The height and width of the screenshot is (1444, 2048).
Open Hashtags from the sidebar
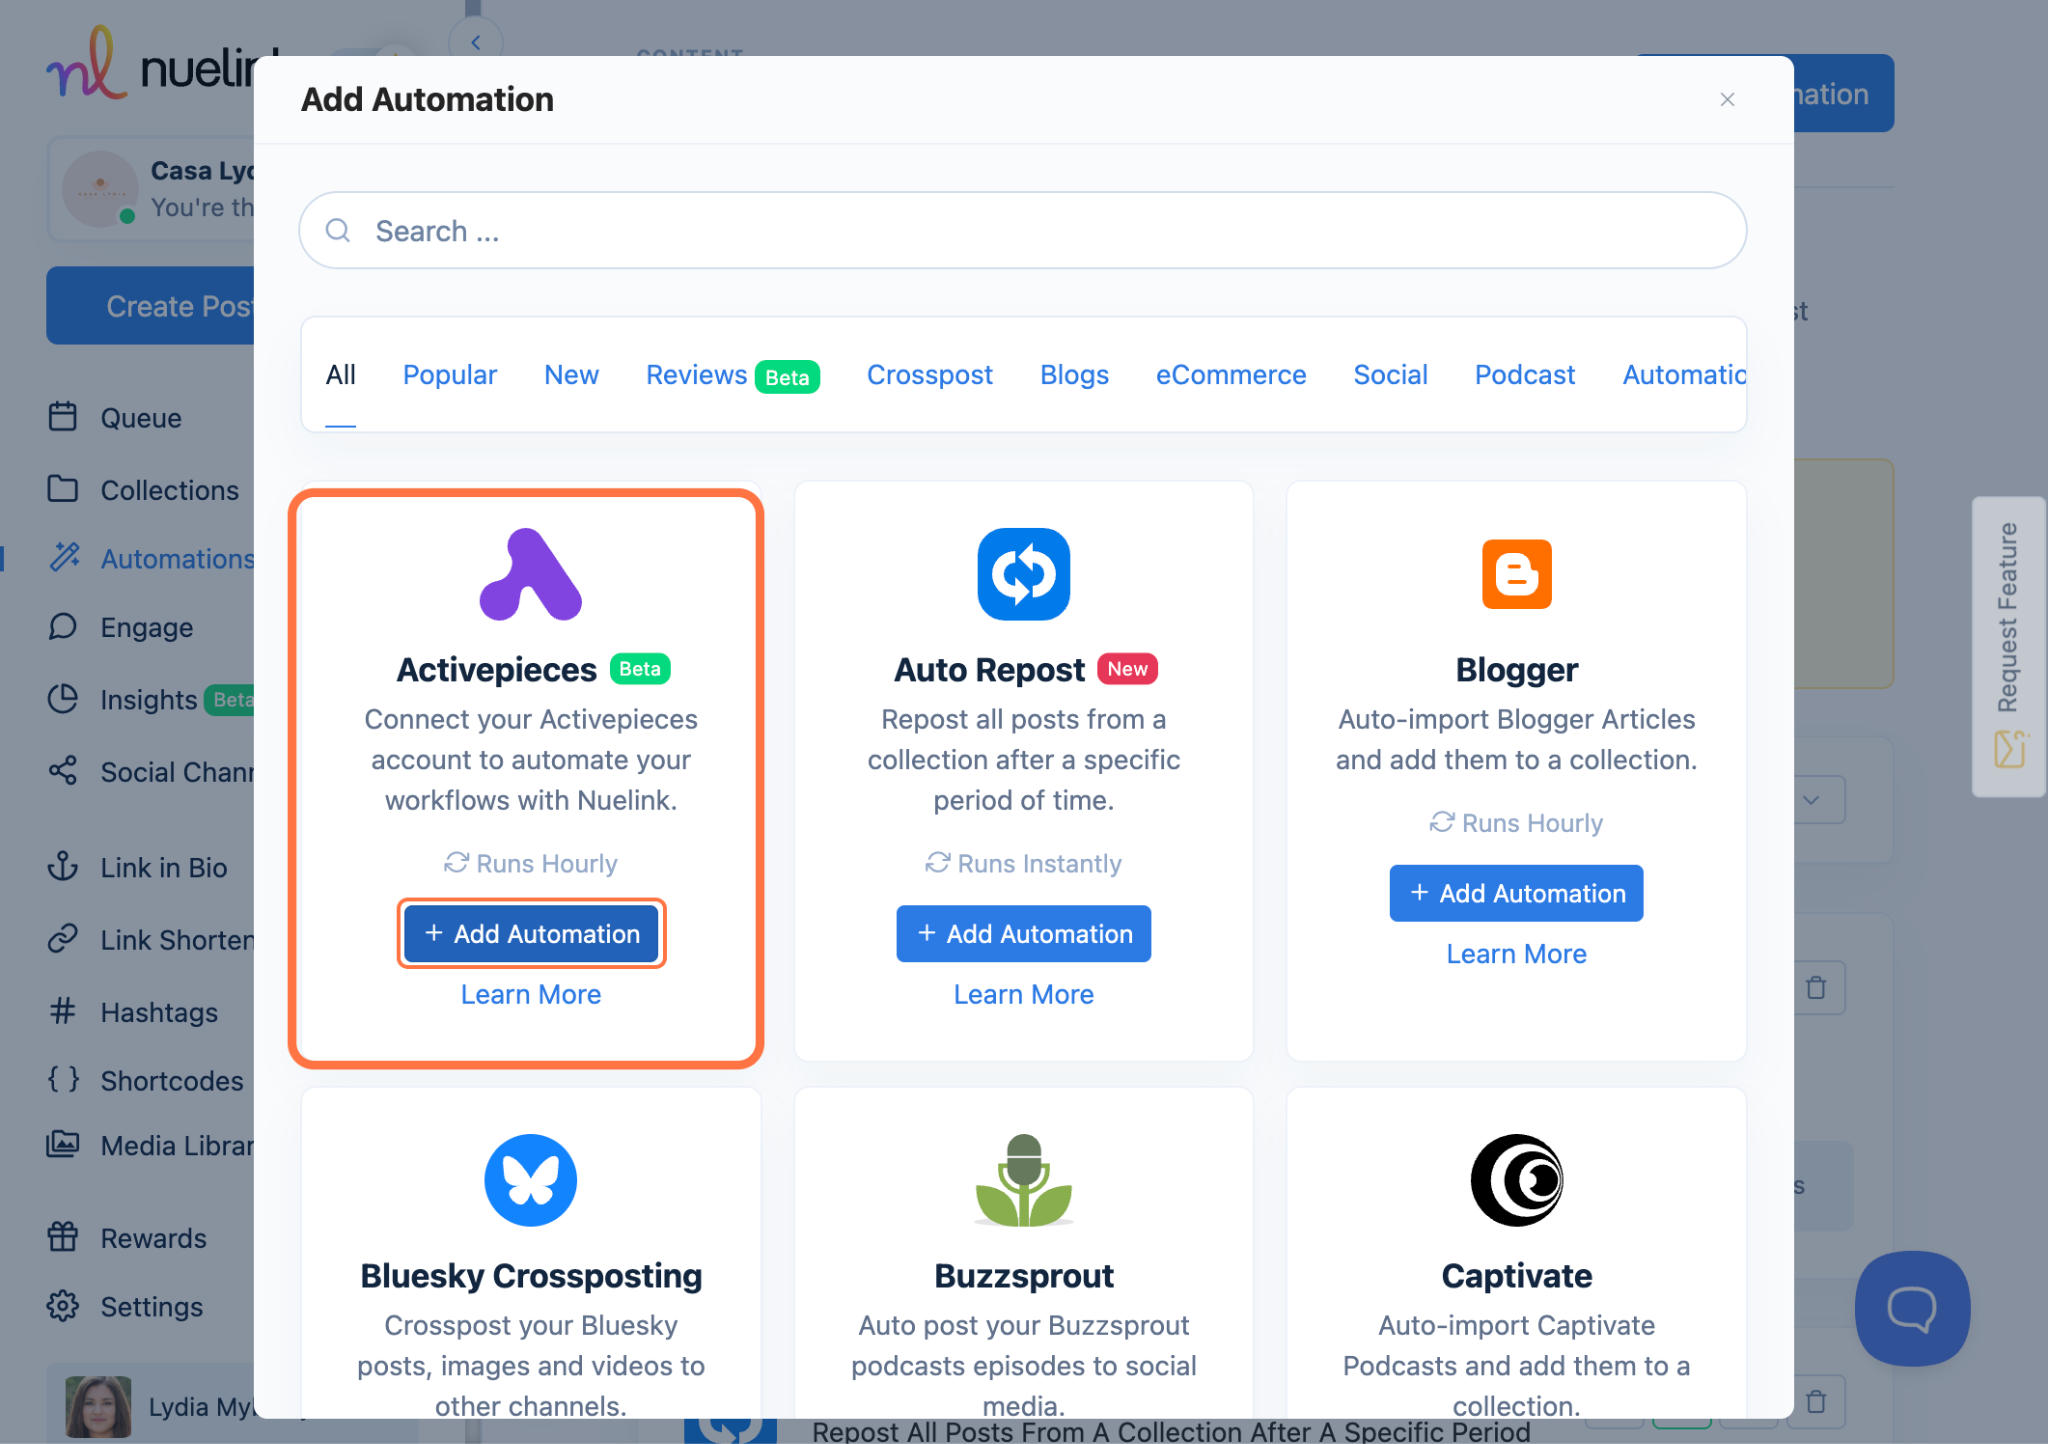[158, 1012]
